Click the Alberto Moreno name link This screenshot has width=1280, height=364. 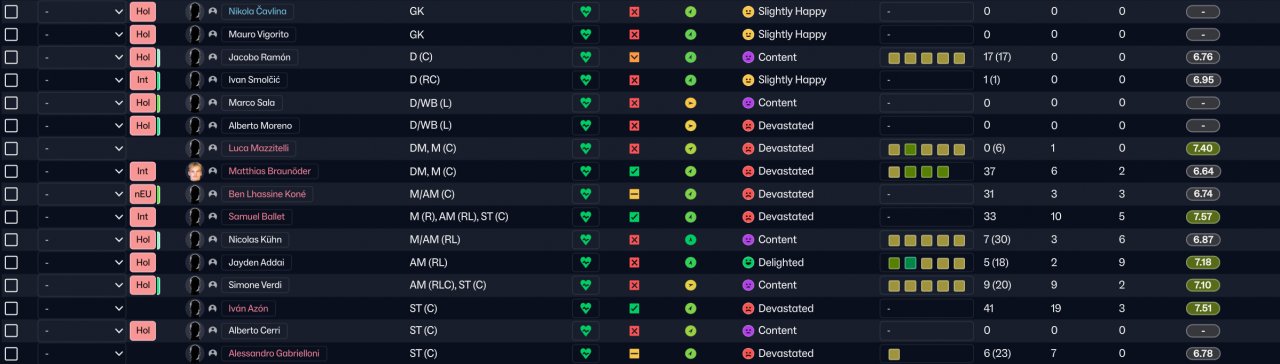tap(260, 126)
